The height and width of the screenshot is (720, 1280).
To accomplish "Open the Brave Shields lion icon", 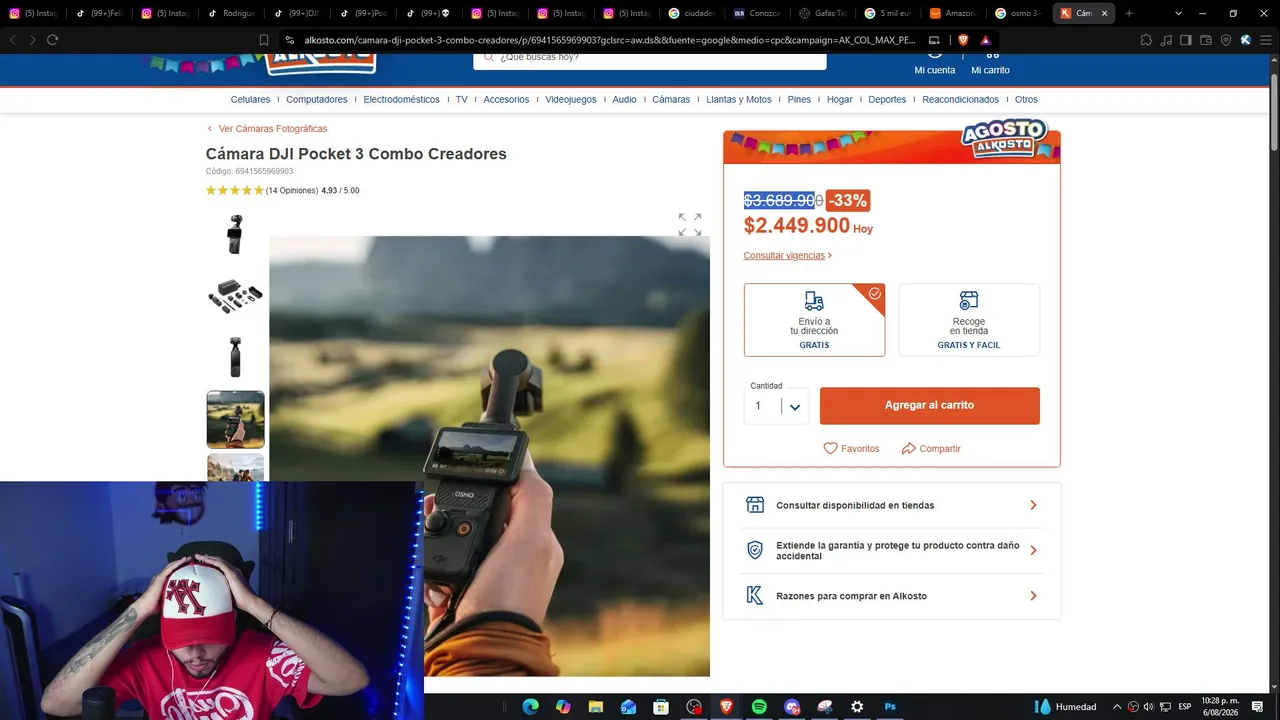I will pos(963,40).
